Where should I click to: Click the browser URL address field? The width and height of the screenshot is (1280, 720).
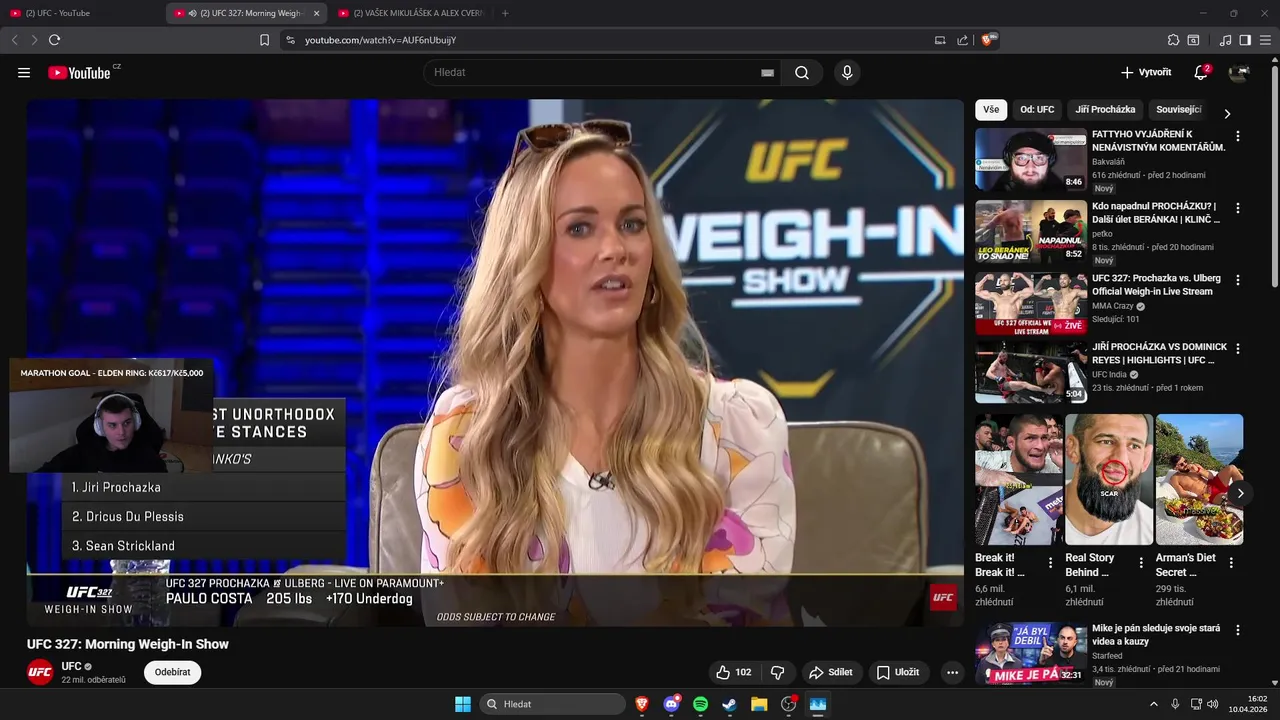[x=610, y=40]
